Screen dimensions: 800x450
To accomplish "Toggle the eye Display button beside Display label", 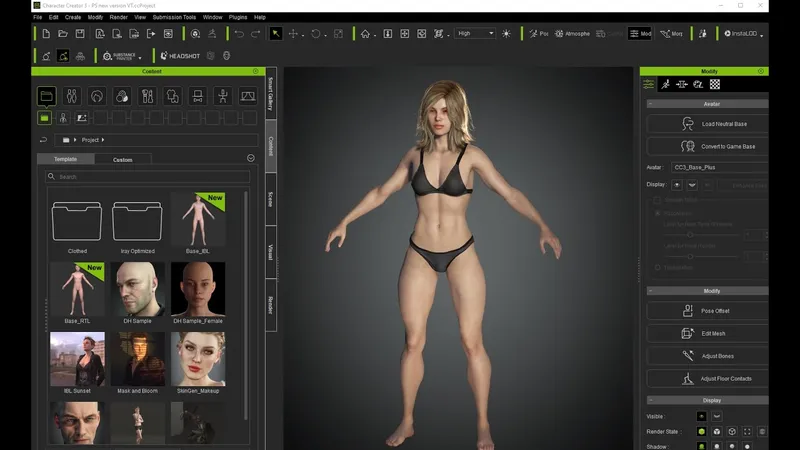I will pos(677,185).
